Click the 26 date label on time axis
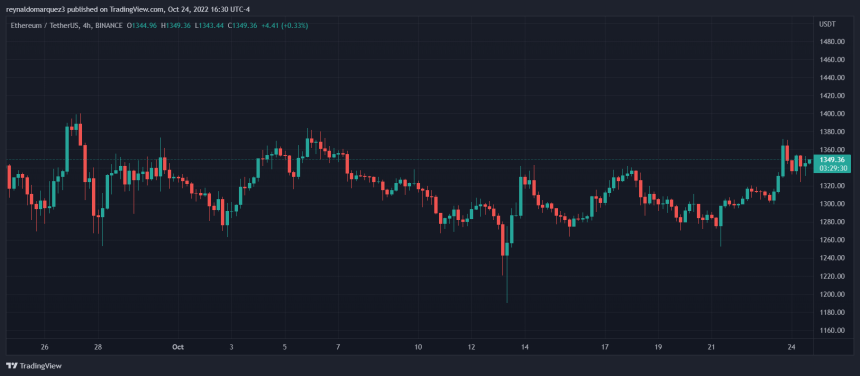 pyautogui.click(x=45, y=347)
